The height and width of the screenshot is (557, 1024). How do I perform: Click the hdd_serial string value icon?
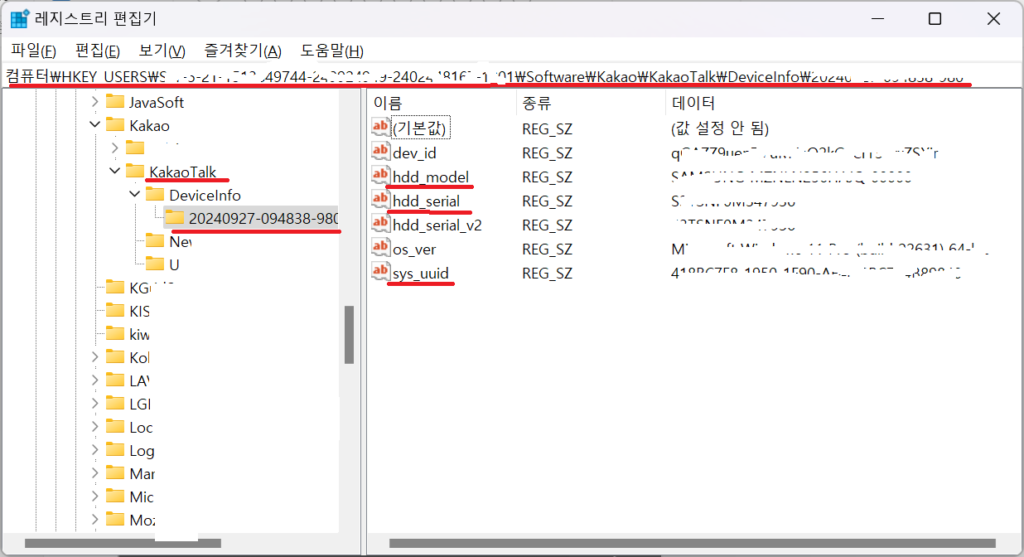click(381, 199)
